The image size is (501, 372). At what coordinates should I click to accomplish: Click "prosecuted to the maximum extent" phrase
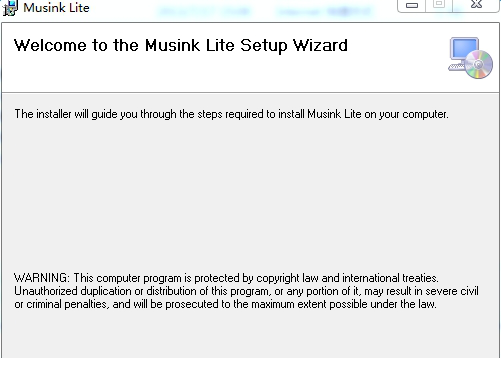click(x=246, y=304)
